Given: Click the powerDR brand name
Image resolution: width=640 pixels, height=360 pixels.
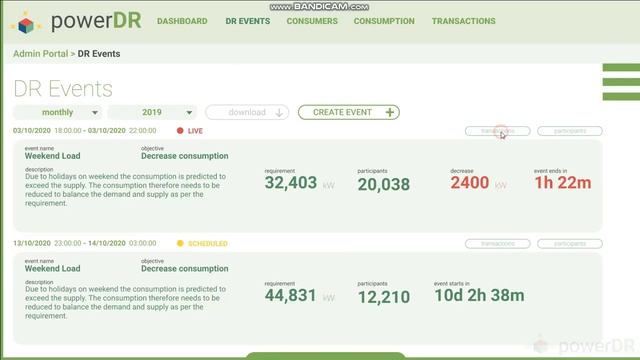Looking at the screenshot, I should coord(96,20).
